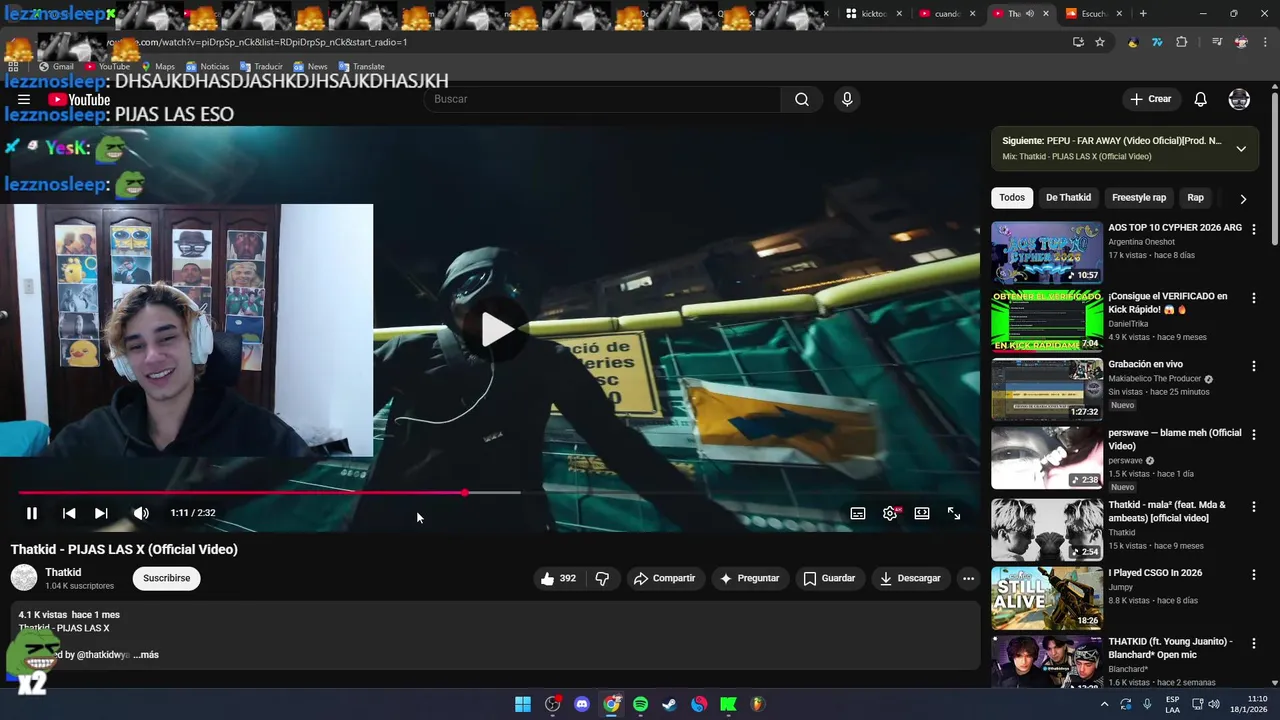
Task: Click the Descargar download button
Action: pyautogui.click(x=910, y=578)
